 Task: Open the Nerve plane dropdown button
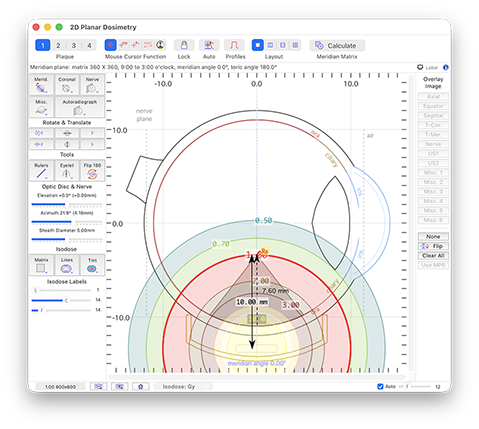coord(92,85)
